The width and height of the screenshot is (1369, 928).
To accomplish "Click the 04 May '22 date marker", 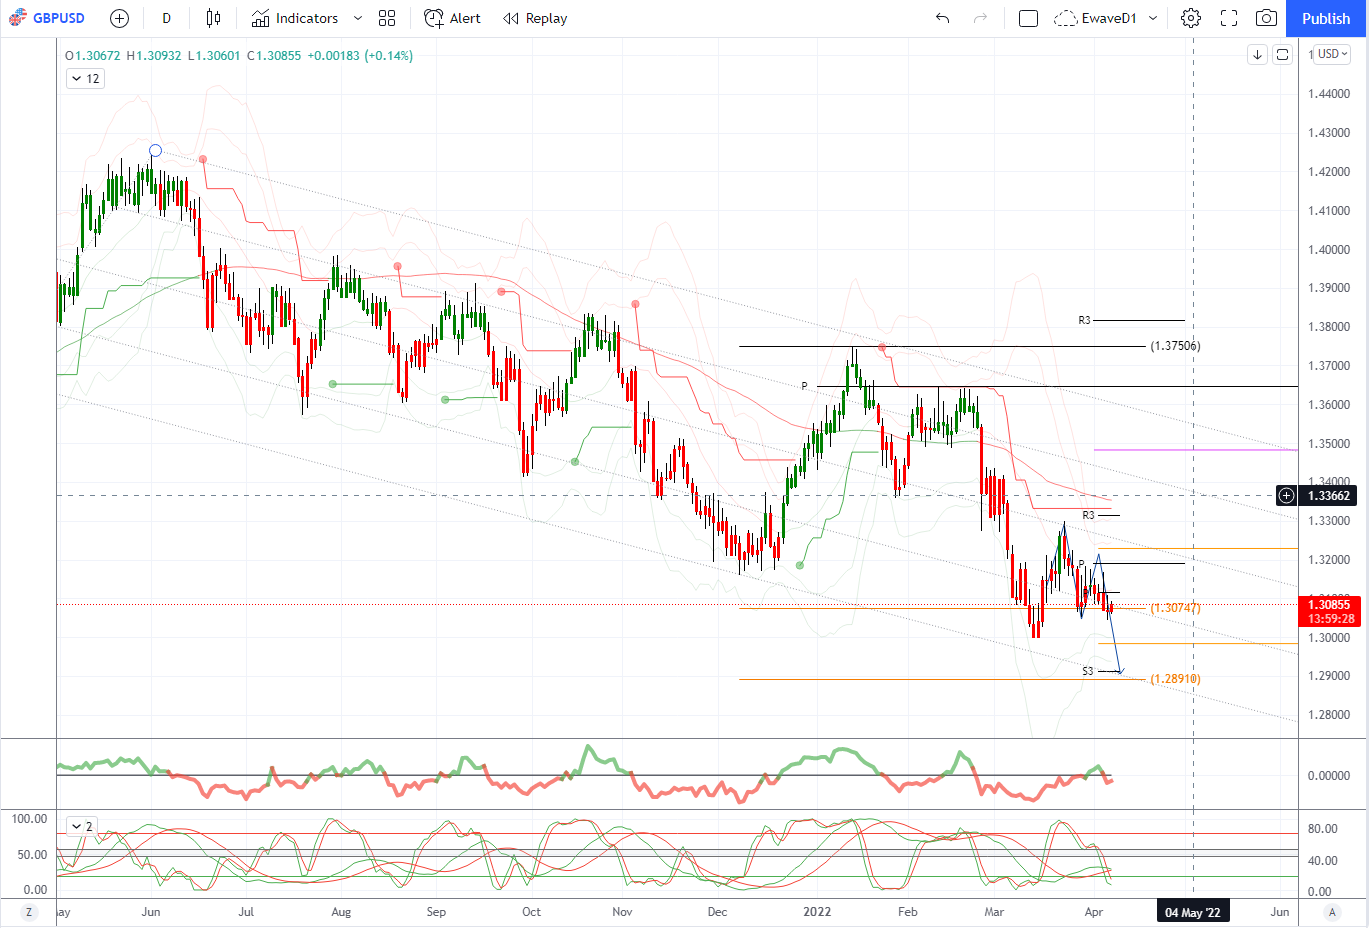I will point(1193,912).
